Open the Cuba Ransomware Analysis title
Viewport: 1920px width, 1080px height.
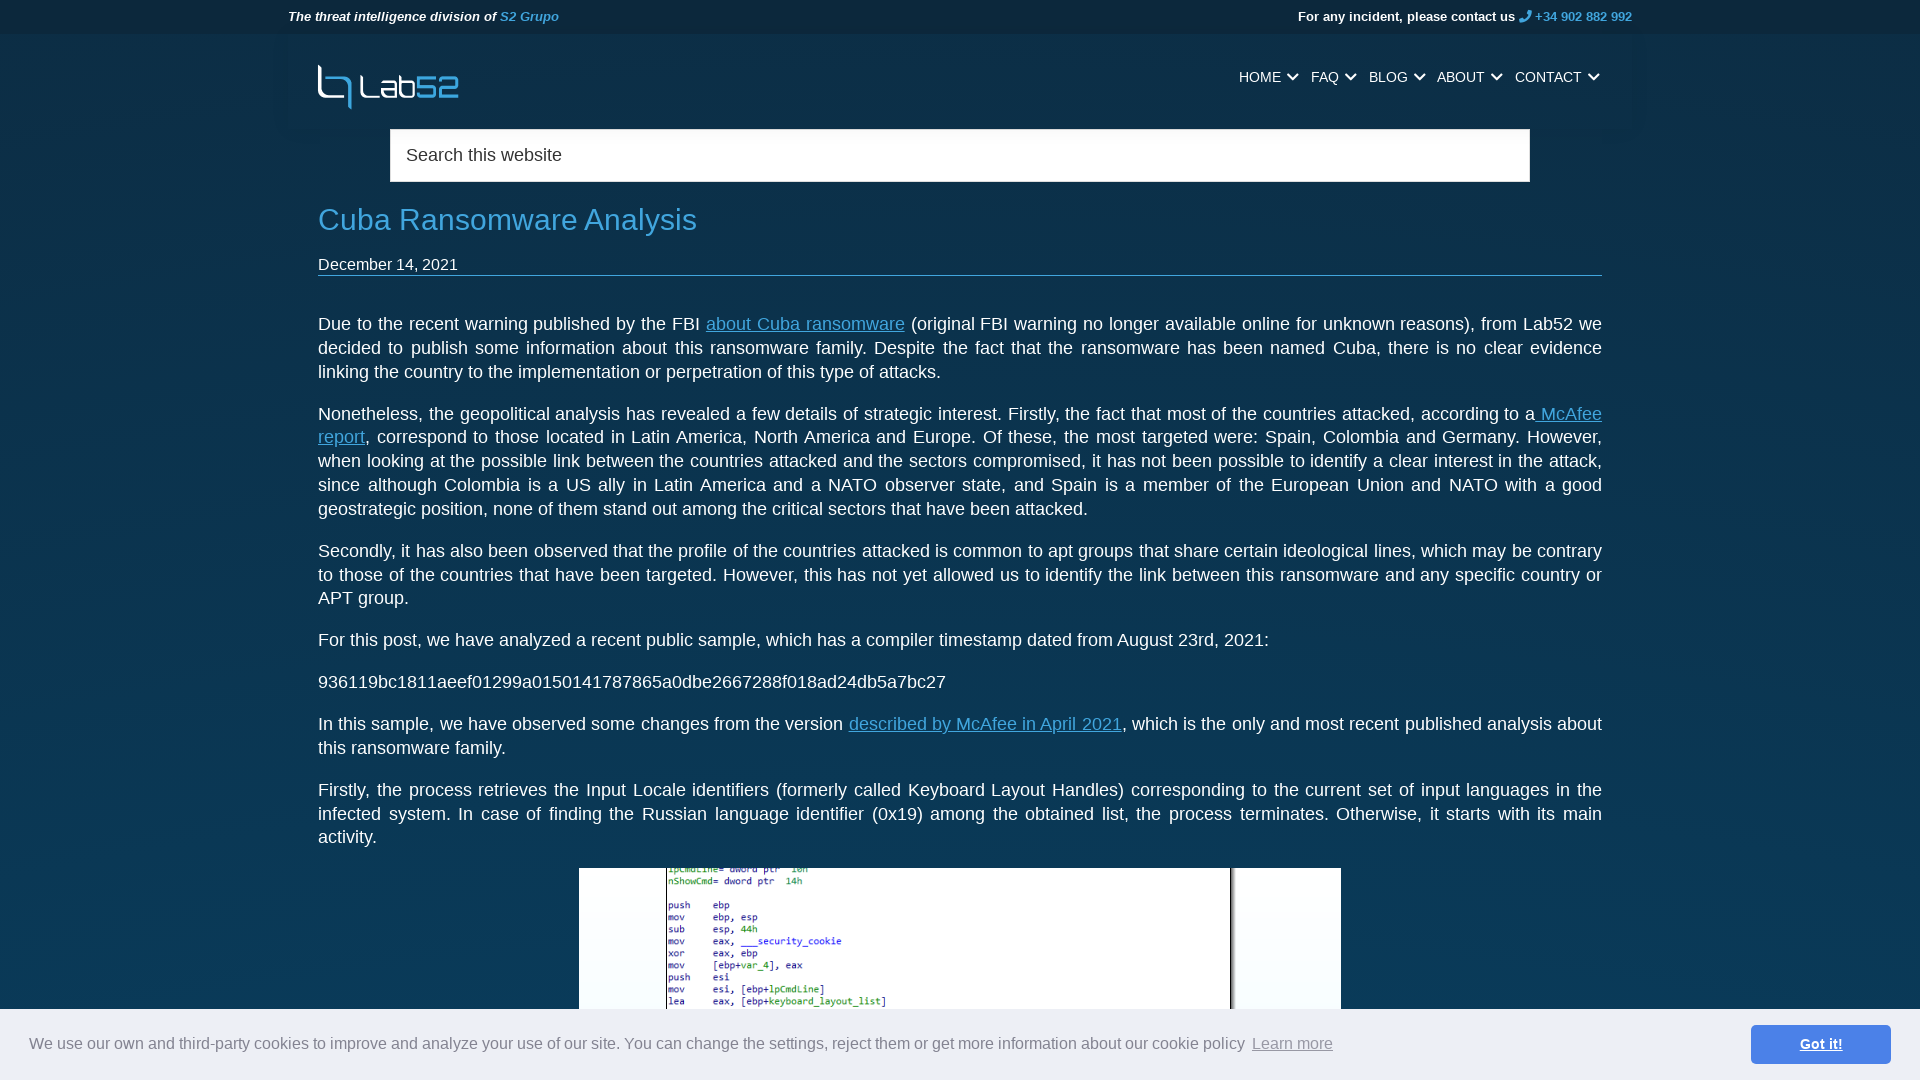[507, 220]
